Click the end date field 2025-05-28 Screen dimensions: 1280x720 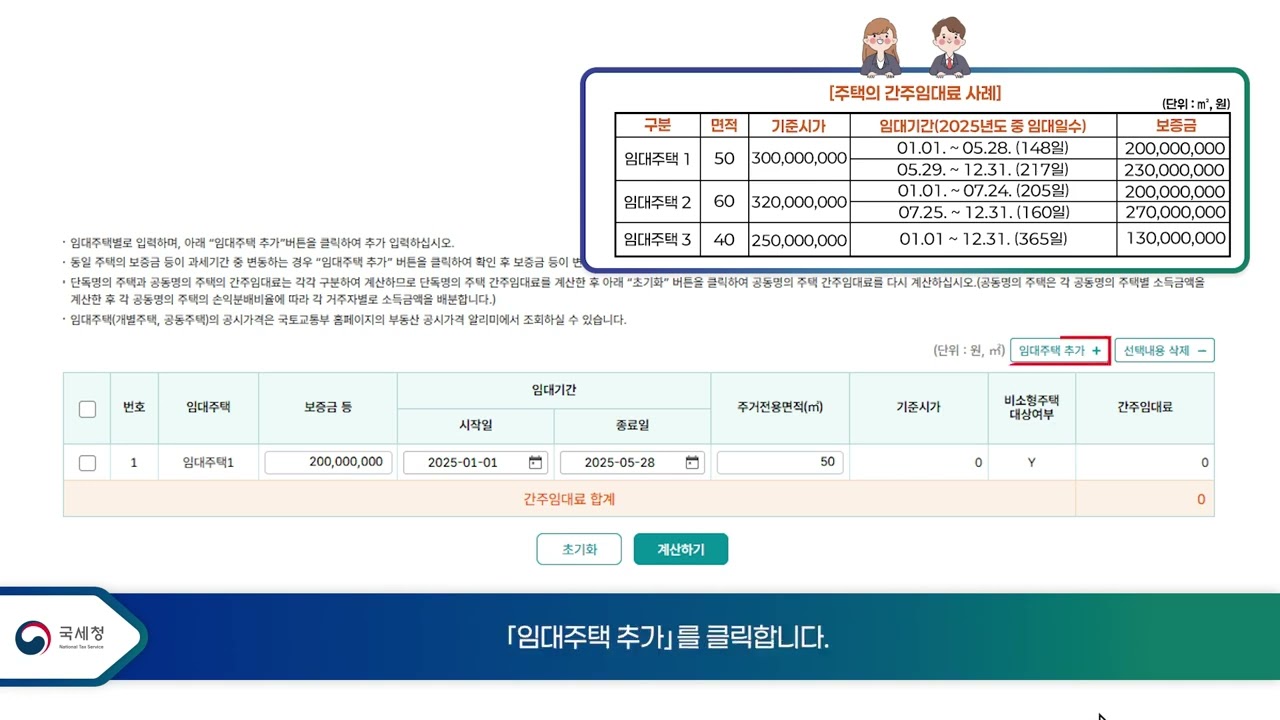632,463
